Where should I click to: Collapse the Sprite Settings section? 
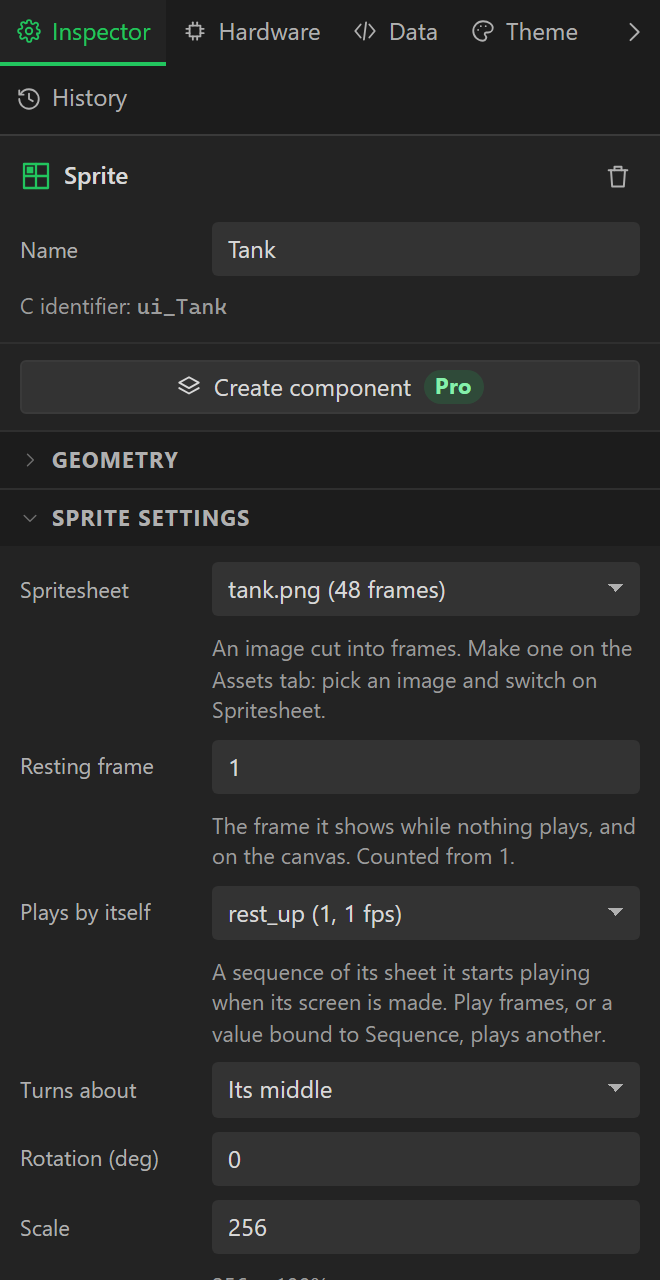coord(330,518)
